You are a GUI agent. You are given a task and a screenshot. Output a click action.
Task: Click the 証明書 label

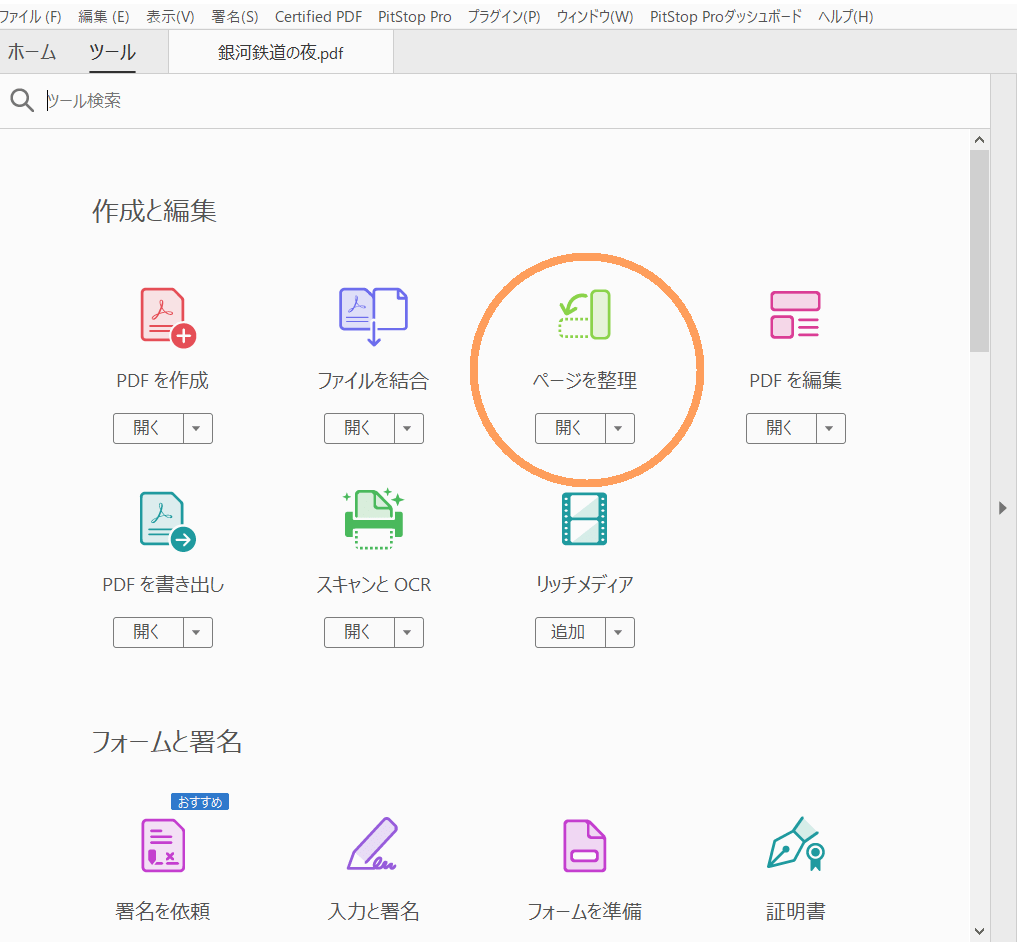point(796,912)
